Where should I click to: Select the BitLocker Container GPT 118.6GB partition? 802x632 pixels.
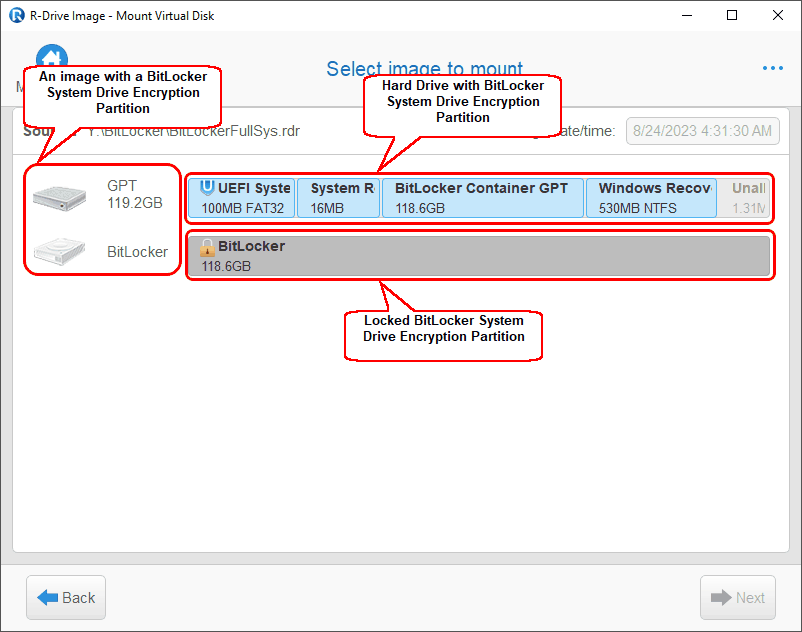pos(483,198)
